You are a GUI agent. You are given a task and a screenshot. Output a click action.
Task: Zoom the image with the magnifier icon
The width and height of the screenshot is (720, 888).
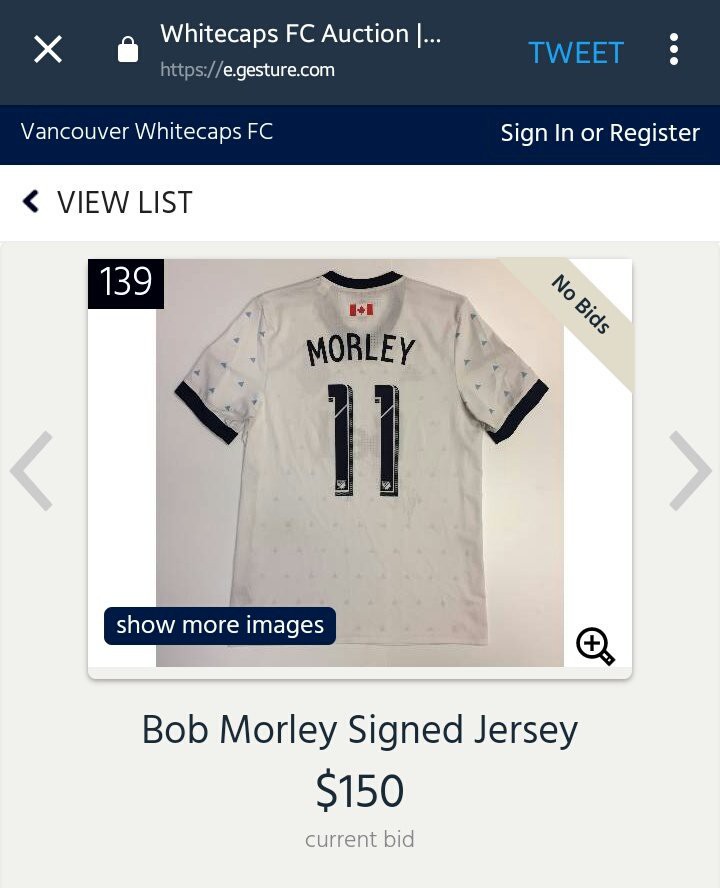click(x=595, y=646)
